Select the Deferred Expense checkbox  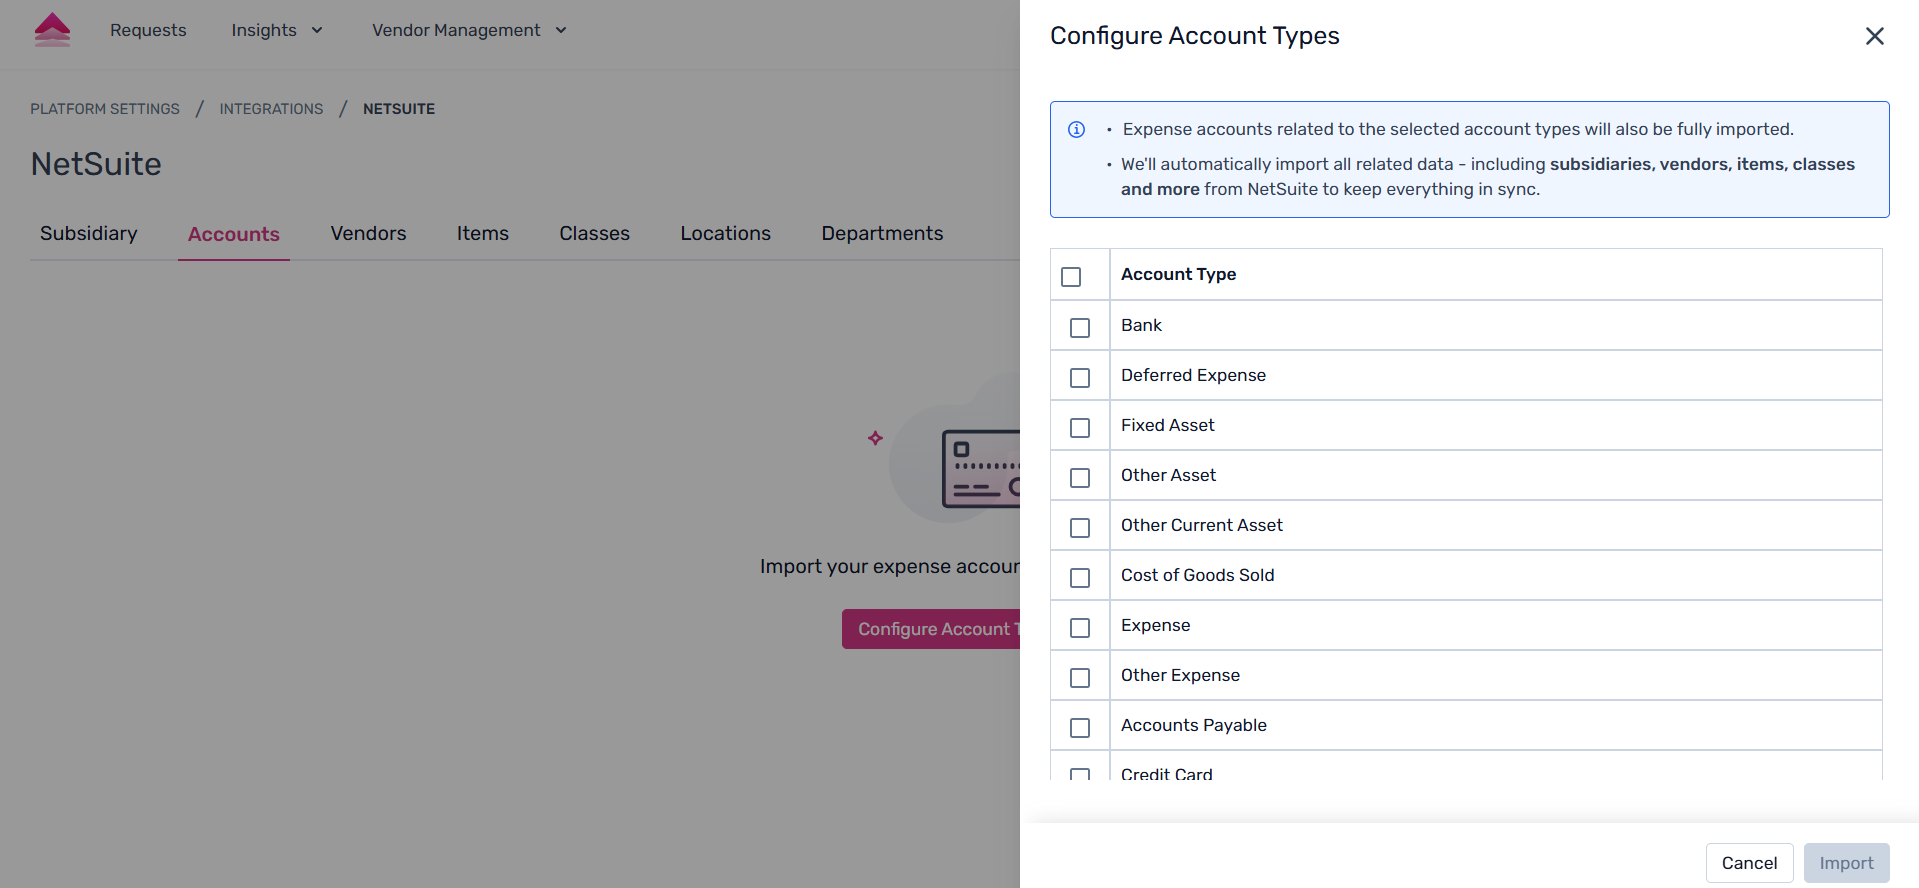click(1080, 377)
